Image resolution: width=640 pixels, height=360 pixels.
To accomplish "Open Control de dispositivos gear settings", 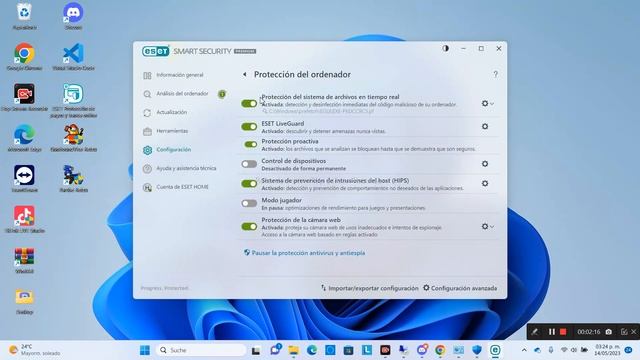I will point(485,164).
